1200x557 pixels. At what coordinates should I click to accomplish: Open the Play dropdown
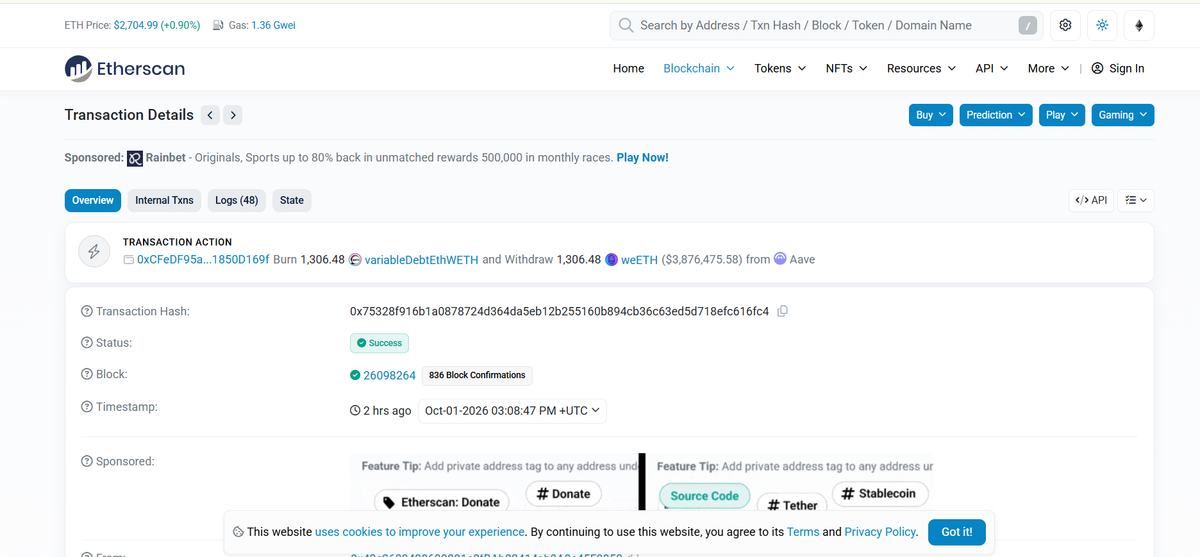coord(1062,115)
